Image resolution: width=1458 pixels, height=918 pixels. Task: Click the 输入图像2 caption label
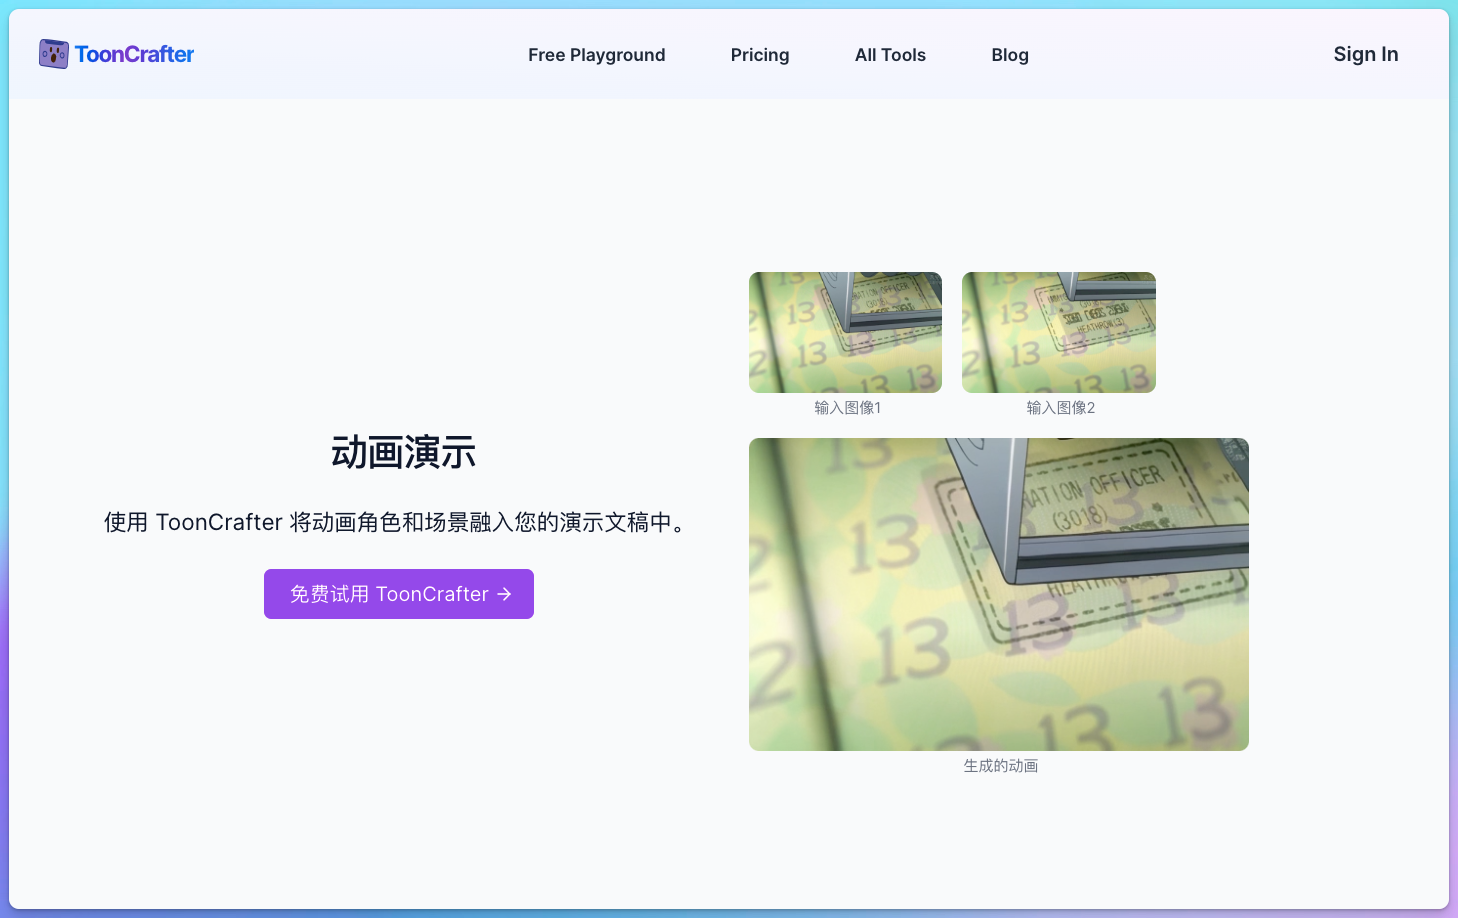[x=1060, y=408]
